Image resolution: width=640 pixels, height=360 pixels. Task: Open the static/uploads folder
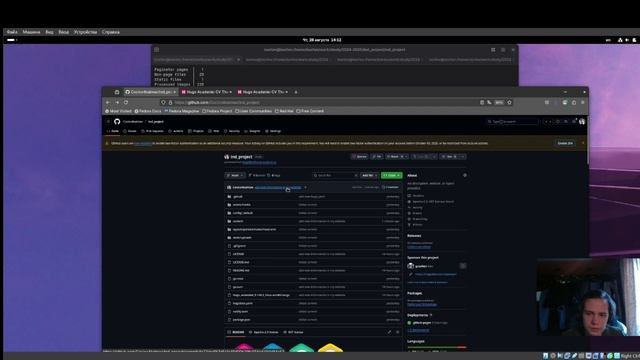click(242, 238)
